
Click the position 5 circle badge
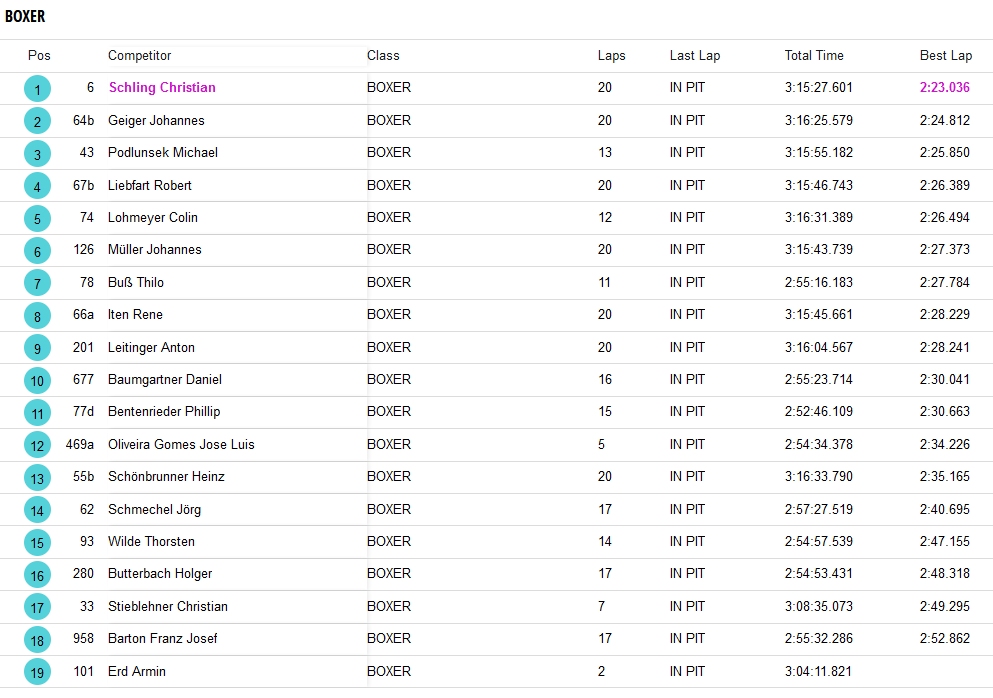click(x=37, y=219)
